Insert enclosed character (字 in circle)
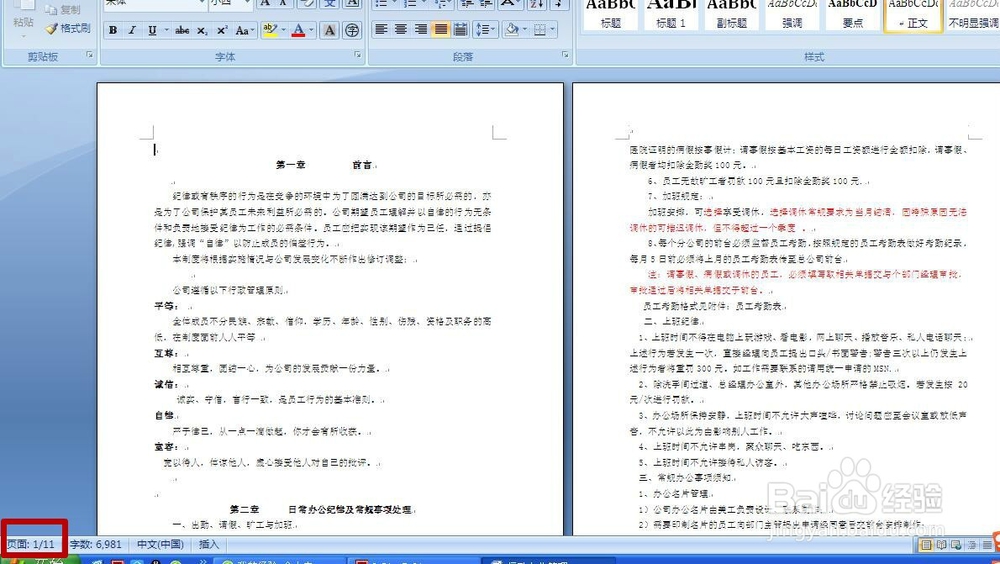This screenshot has width=1000, height=564. (351, 30)
